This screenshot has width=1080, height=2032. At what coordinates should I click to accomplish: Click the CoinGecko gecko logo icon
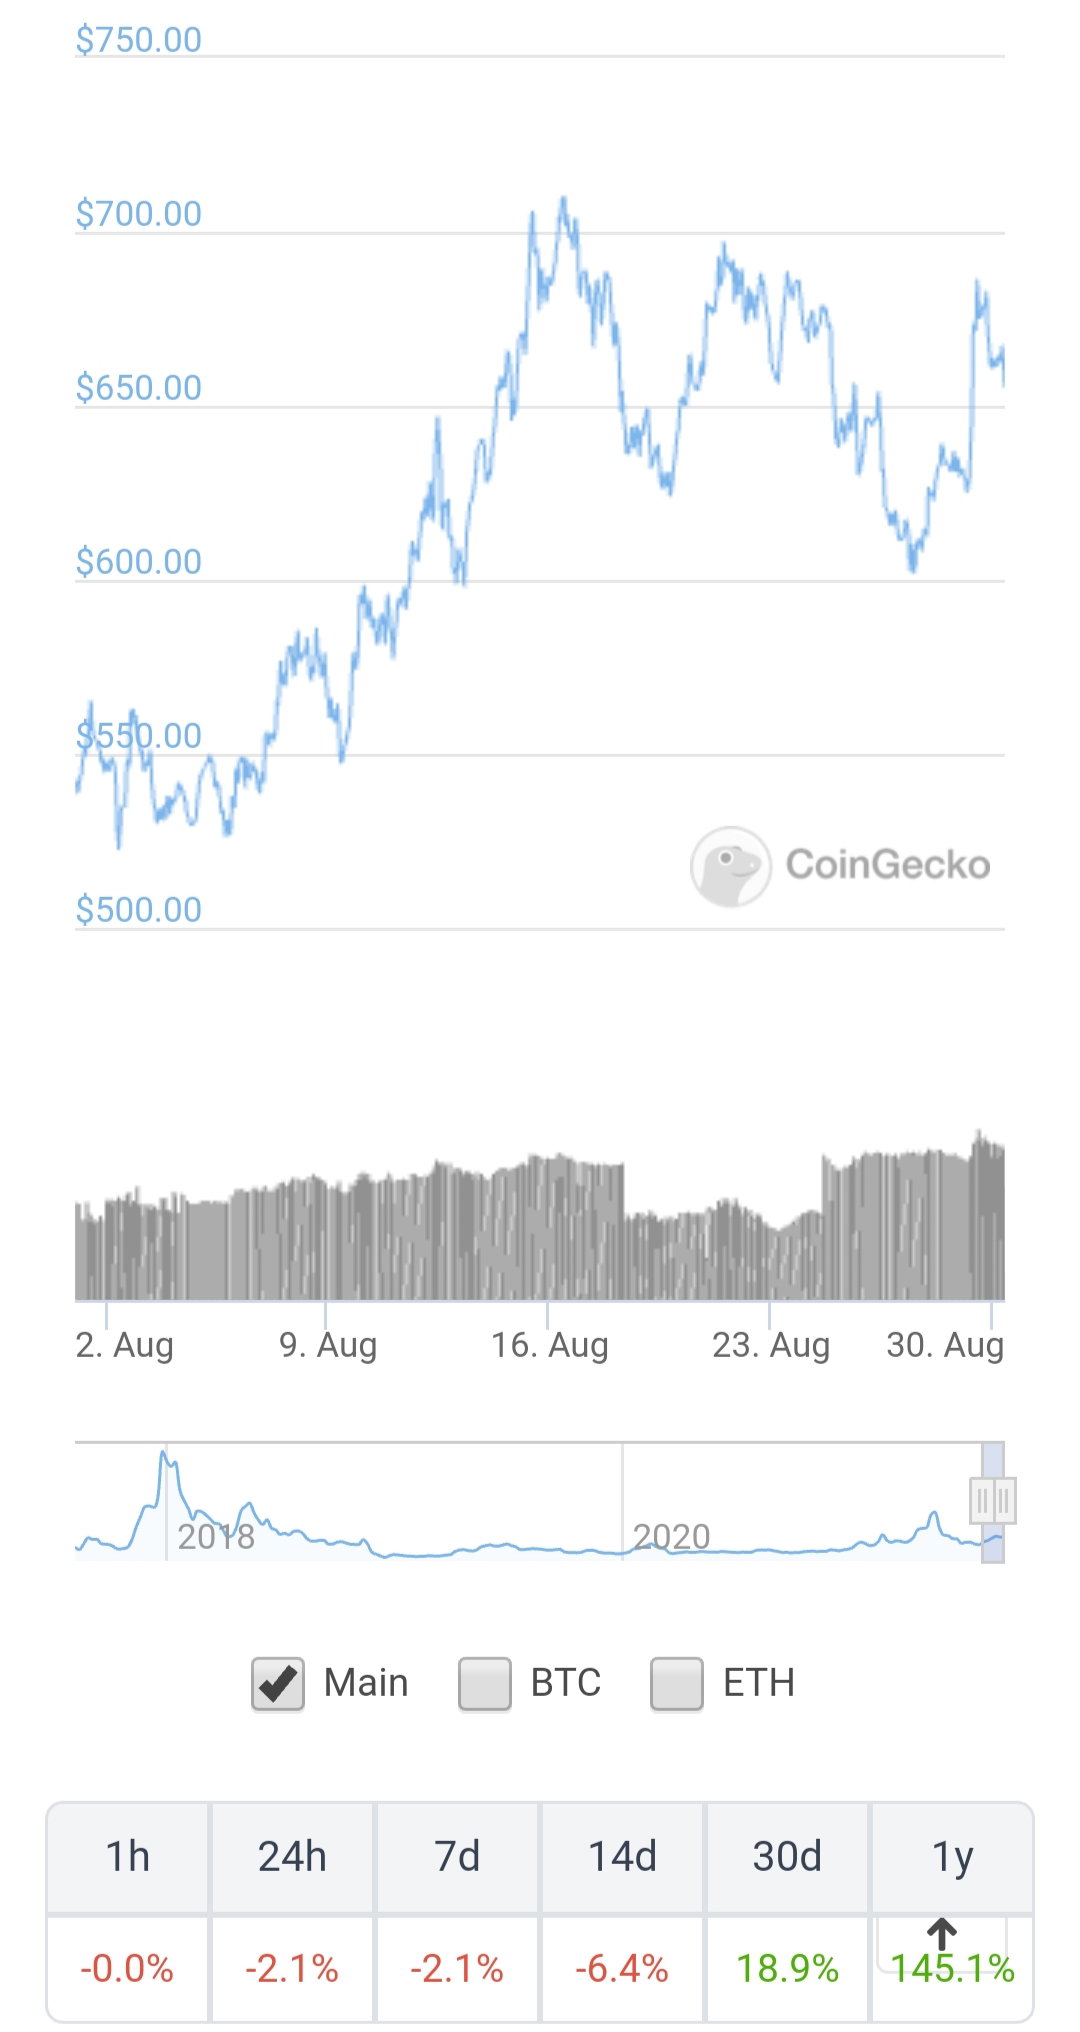coord(730,866)
